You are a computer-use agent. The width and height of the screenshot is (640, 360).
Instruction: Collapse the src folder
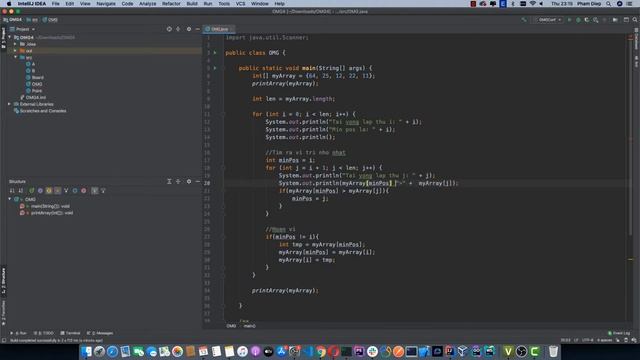16,57
